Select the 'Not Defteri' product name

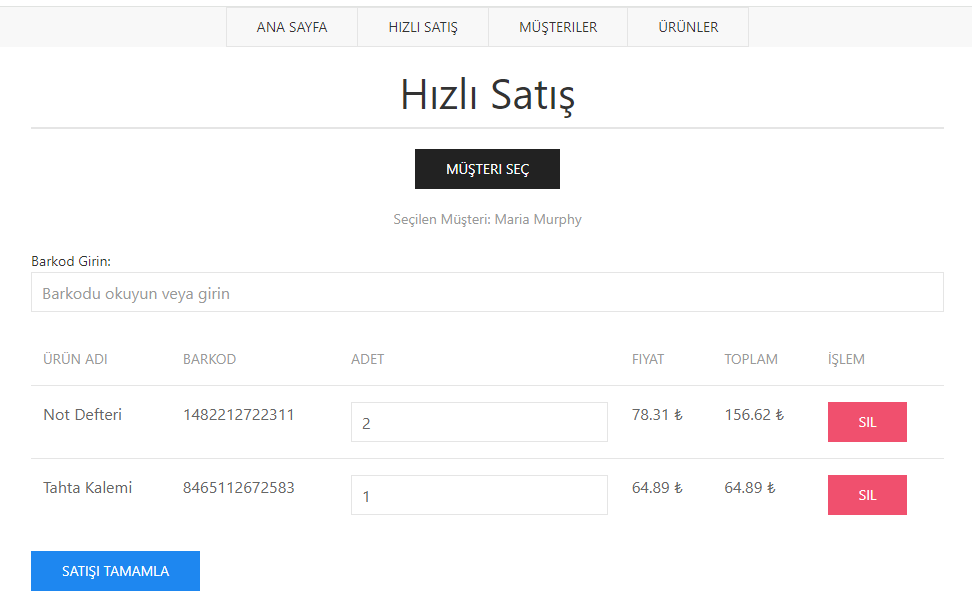click(82, 415)
